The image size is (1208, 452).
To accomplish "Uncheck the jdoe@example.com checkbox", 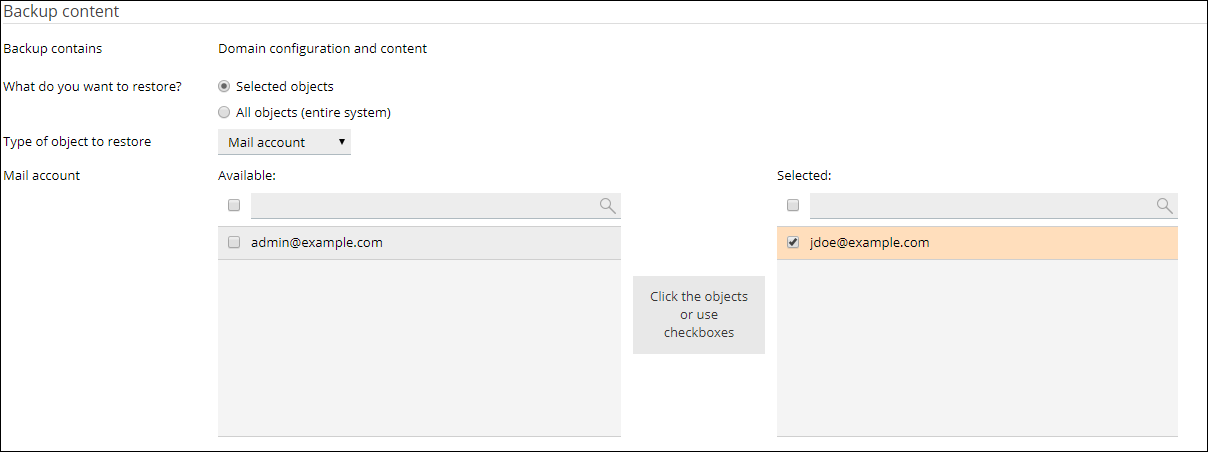I will tap(793, 242).
